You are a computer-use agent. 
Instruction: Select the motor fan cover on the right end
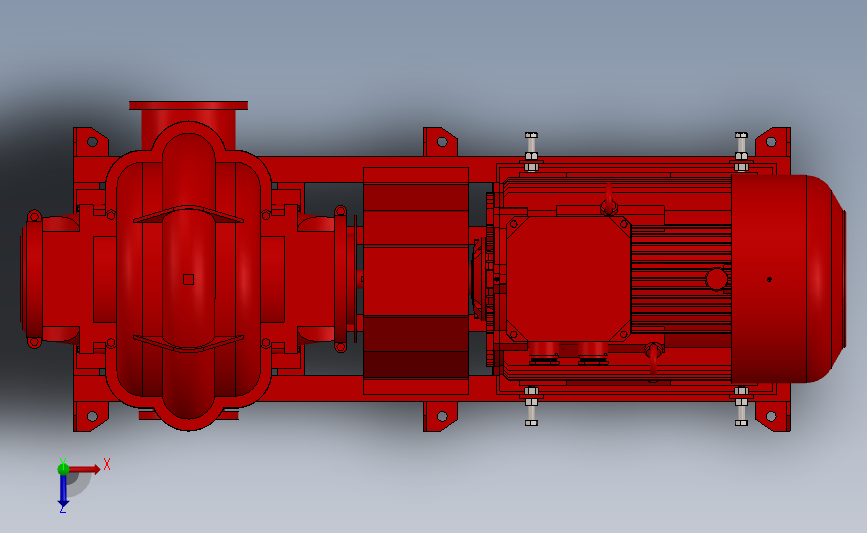point(788,279)
